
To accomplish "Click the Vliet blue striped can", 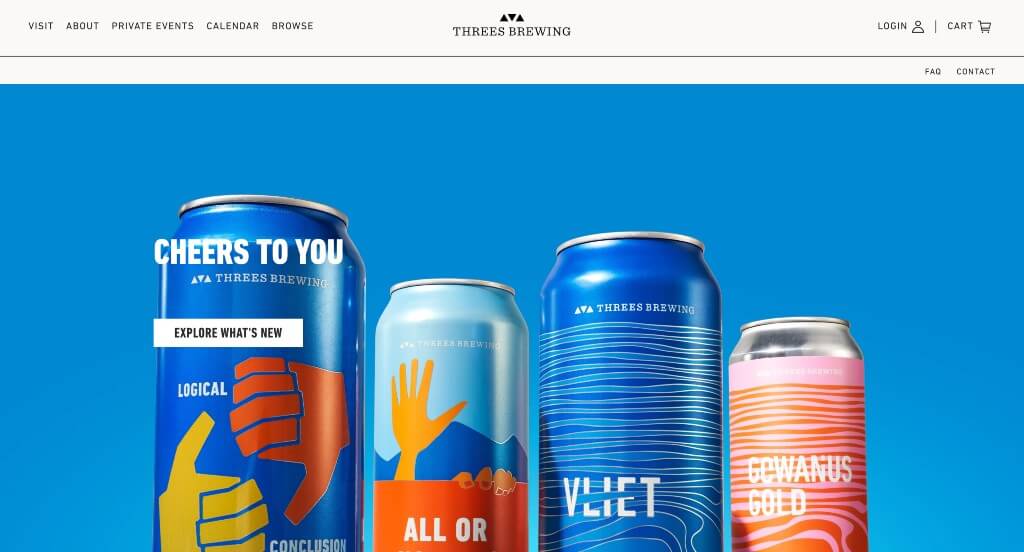I will 631,395.
